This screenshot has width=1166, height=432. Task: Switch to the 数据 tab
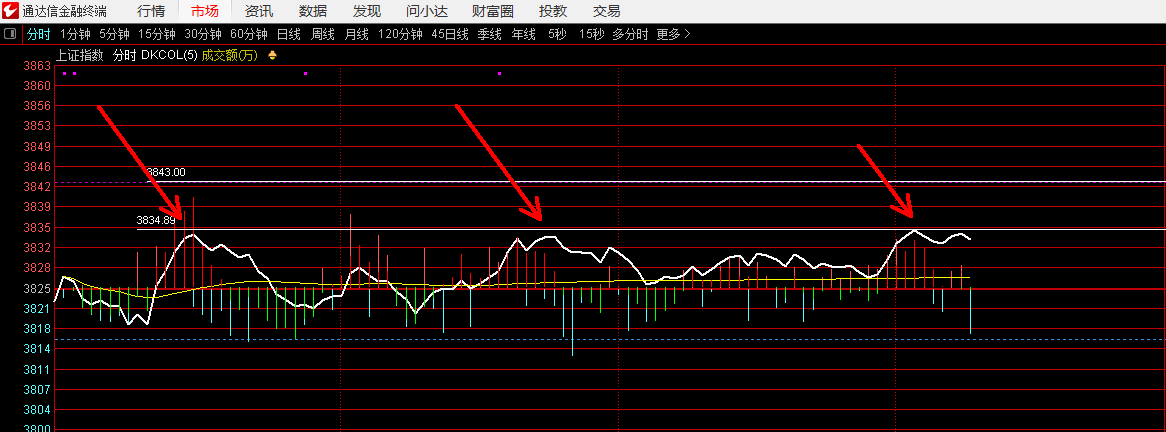313,11
